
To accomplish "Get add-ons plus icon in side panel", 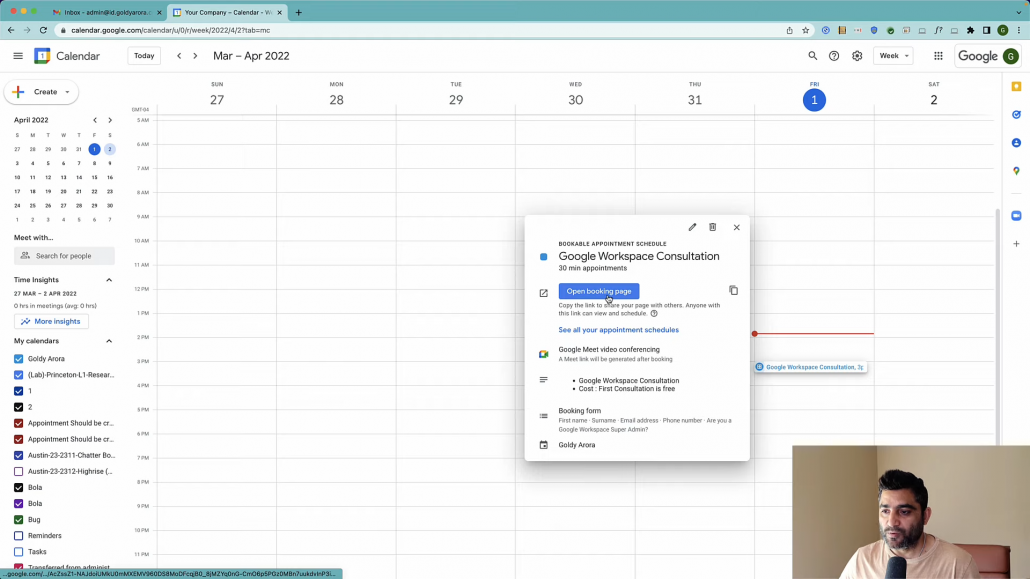I will tap(1016, 244).
